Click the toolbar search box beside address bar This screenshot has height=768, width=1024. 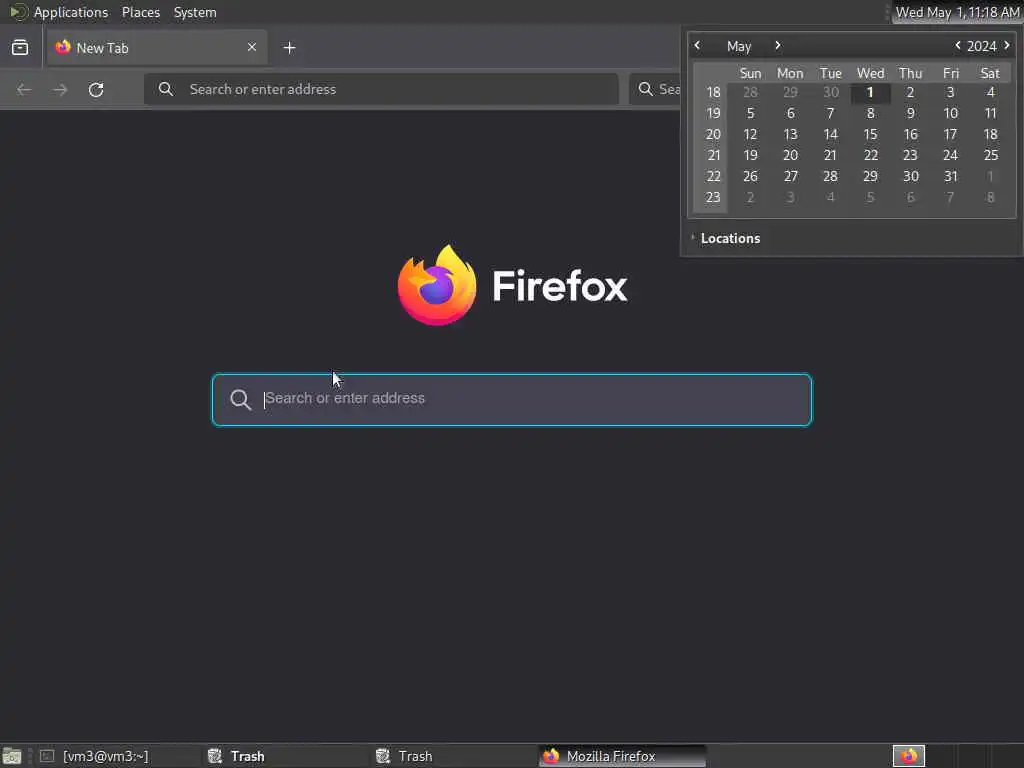[655, 89]
